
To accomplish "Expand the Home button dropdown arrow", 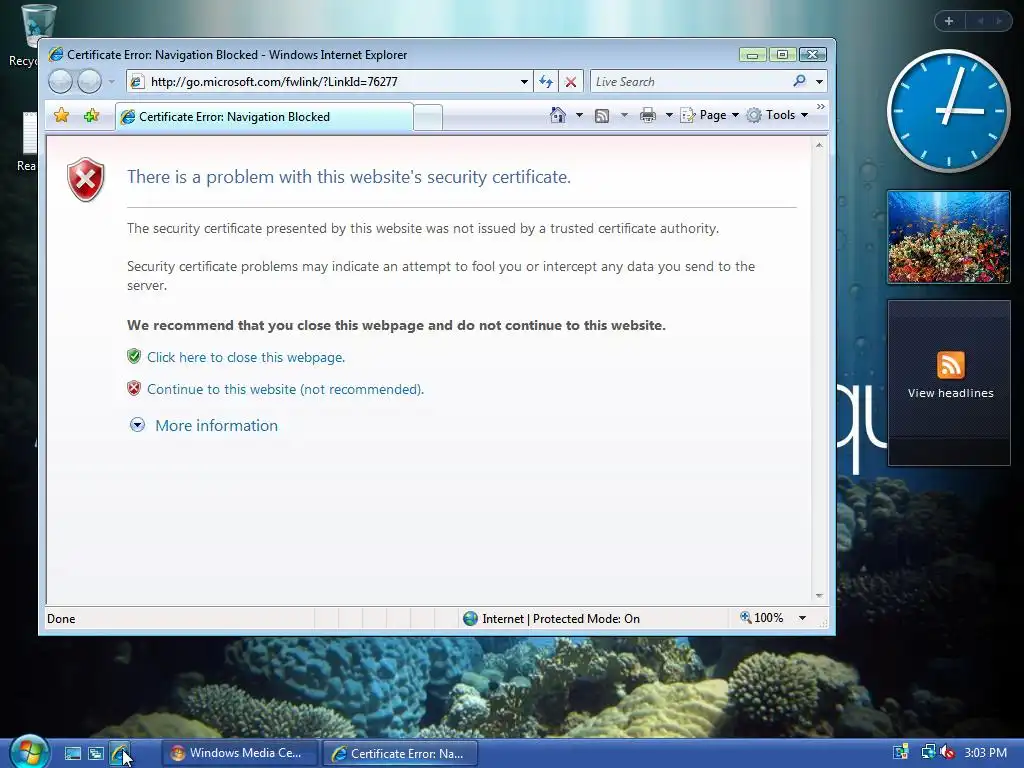I will (579, 116).
